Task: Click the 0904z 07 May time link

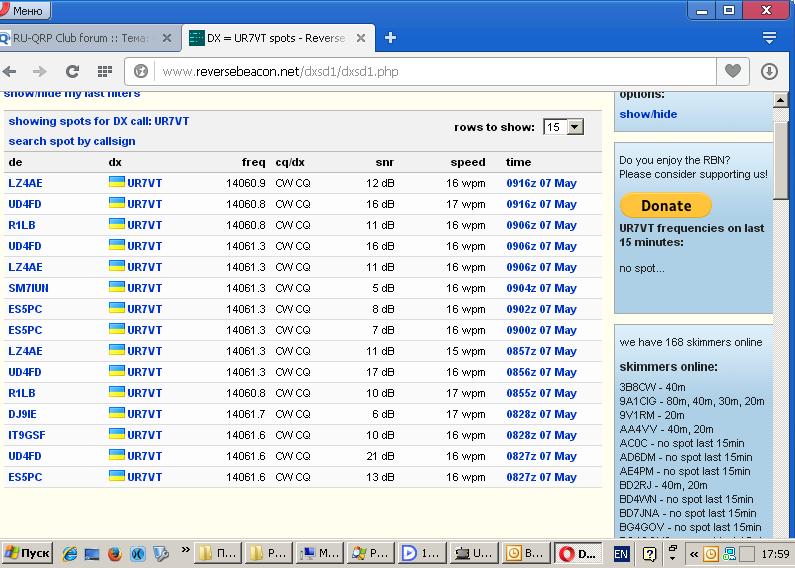Action: pyautogui.click(x=541, y=288)
